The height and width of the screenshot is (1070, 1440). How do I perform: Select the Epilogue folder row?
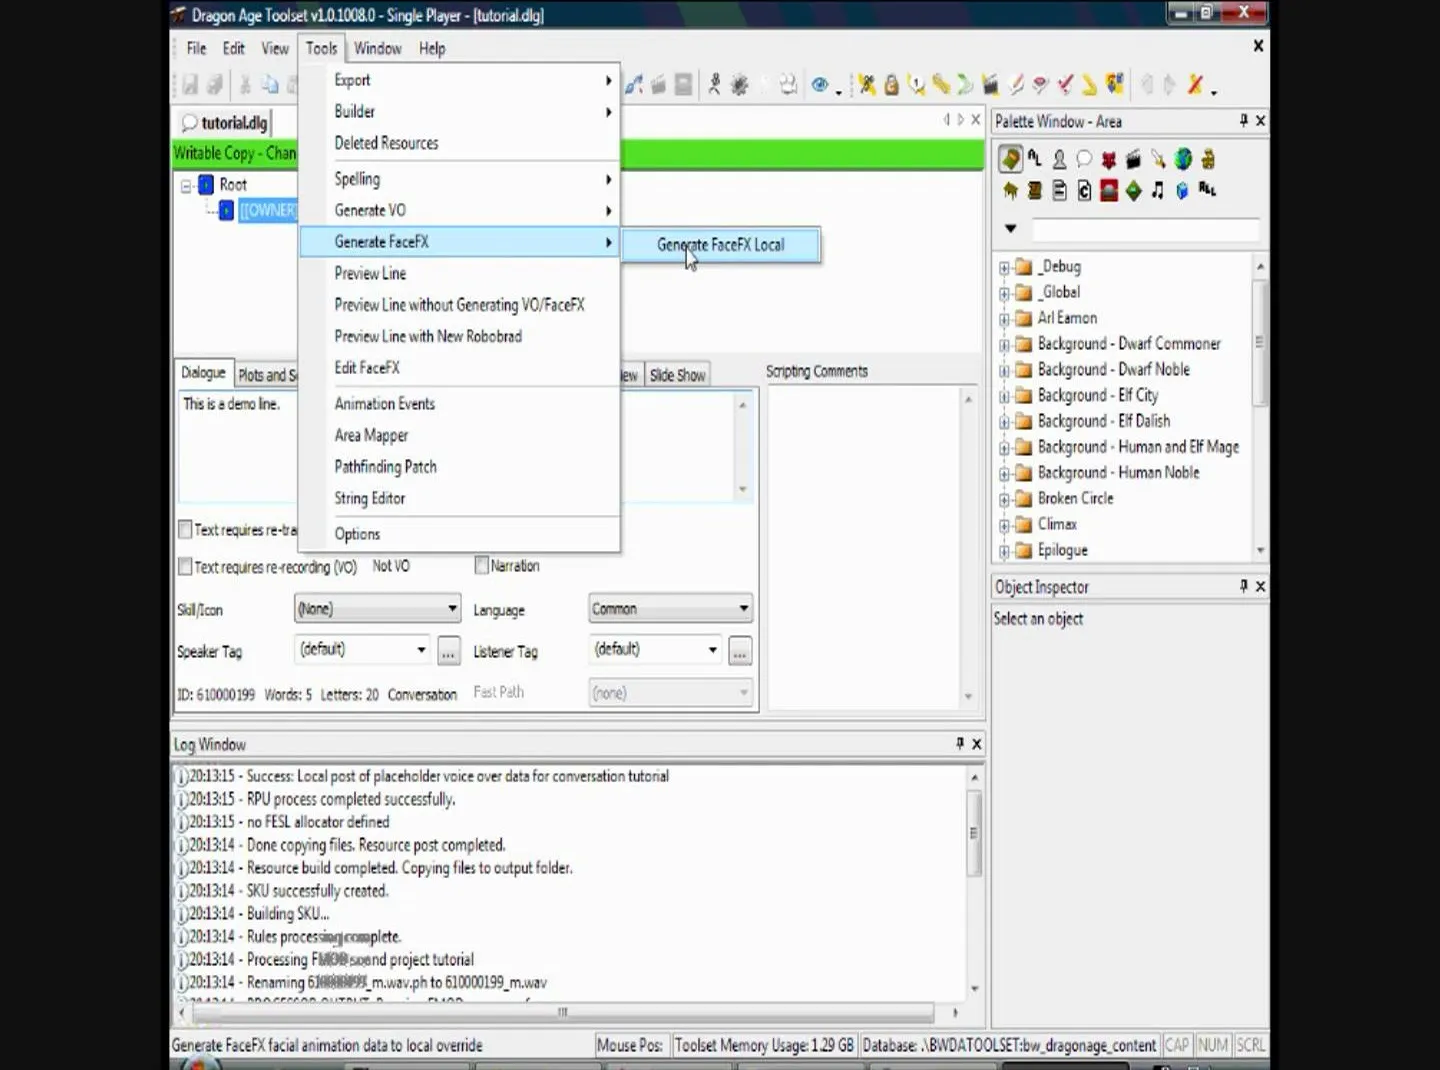[1062, 550]
